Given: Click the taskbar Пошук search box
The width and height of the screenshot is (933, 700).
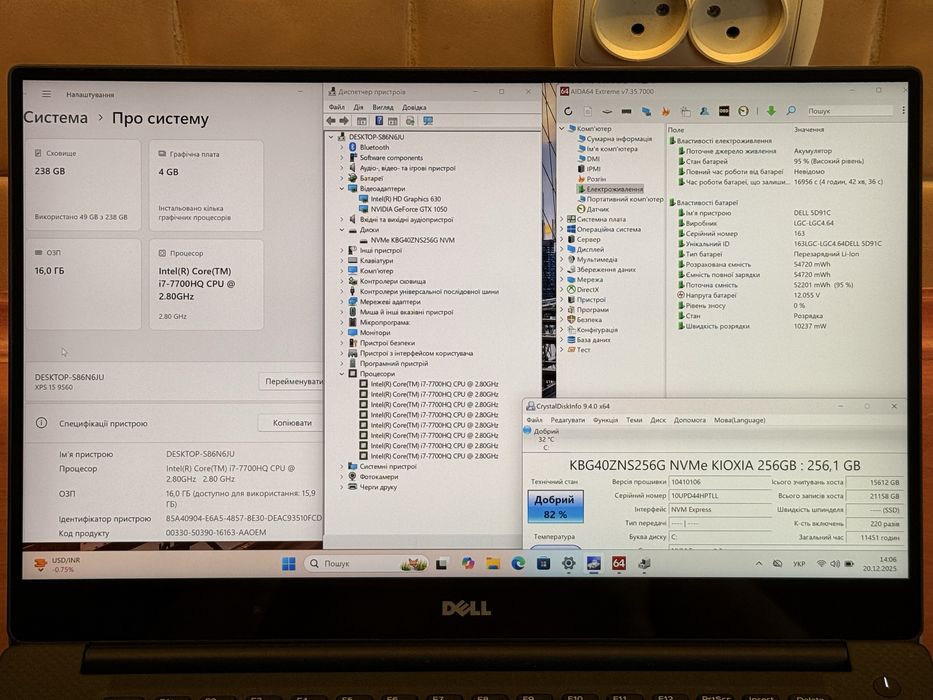Looking at the screenshot, I should 367,563.
